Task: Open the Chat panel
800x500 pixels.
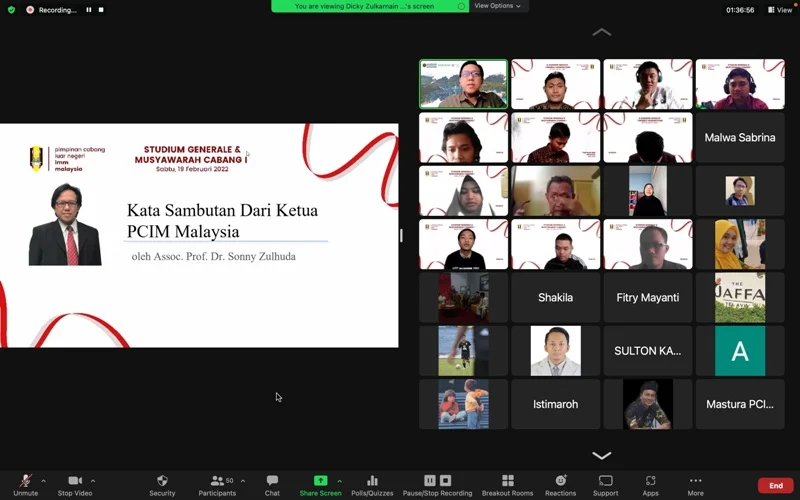Action: coord(272,485)
